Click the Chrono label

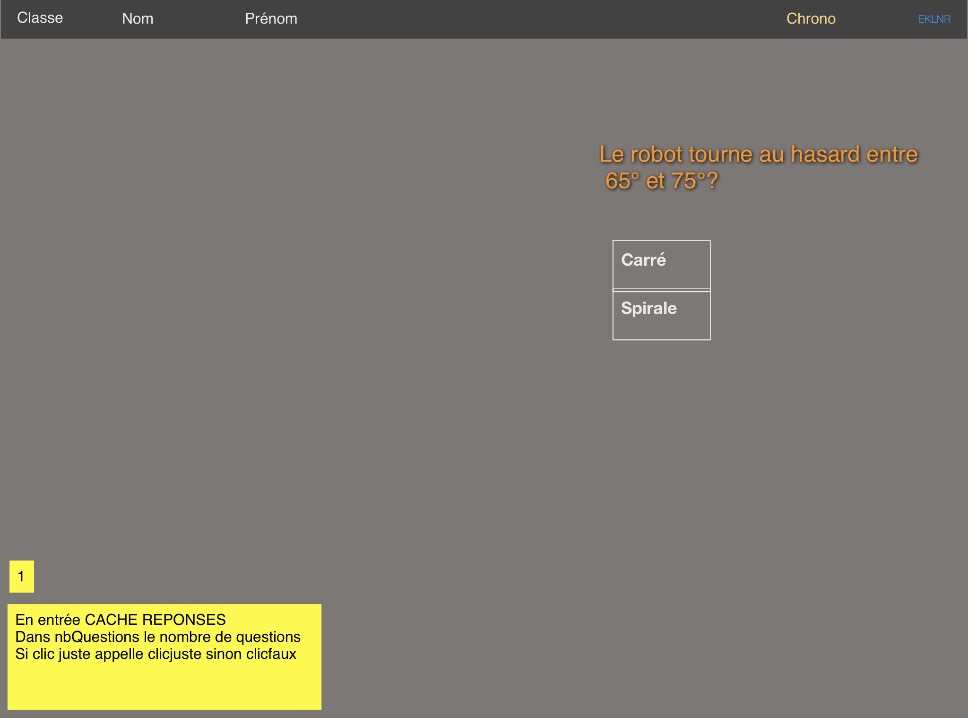tap(811, 19)
